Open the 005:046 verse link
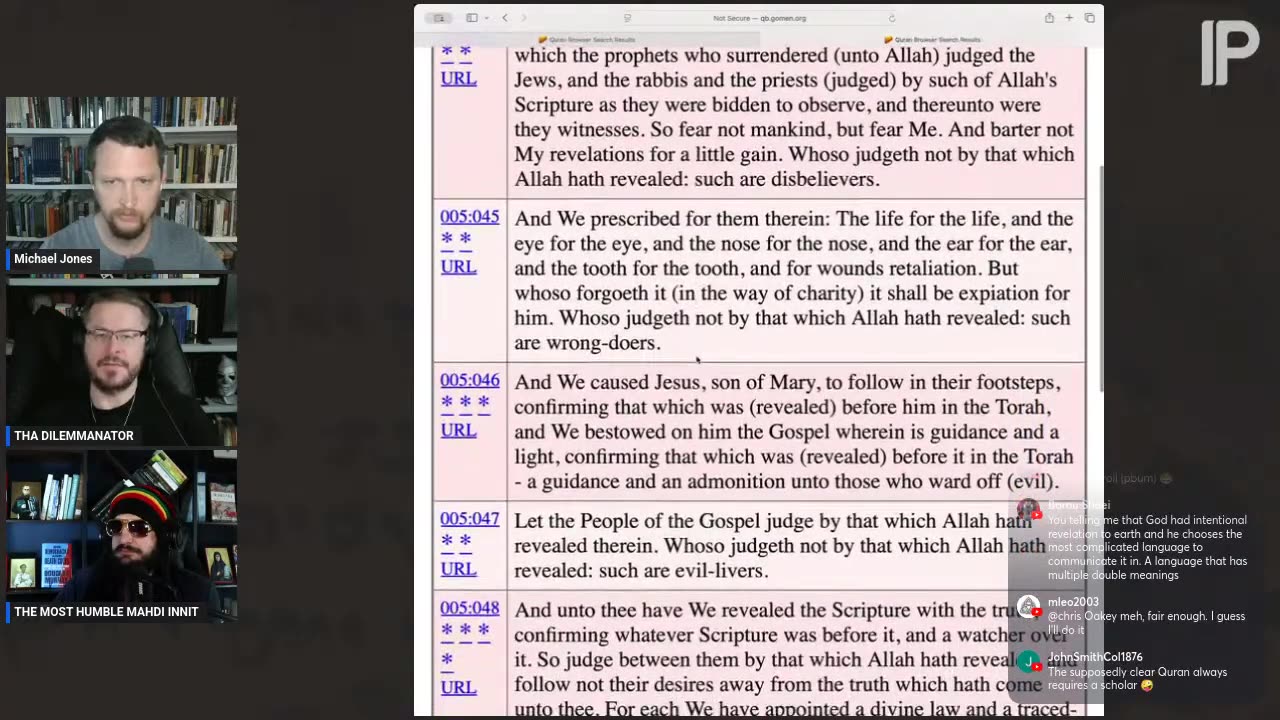This screenshot has width=1280, height=720. click(470, 380)
